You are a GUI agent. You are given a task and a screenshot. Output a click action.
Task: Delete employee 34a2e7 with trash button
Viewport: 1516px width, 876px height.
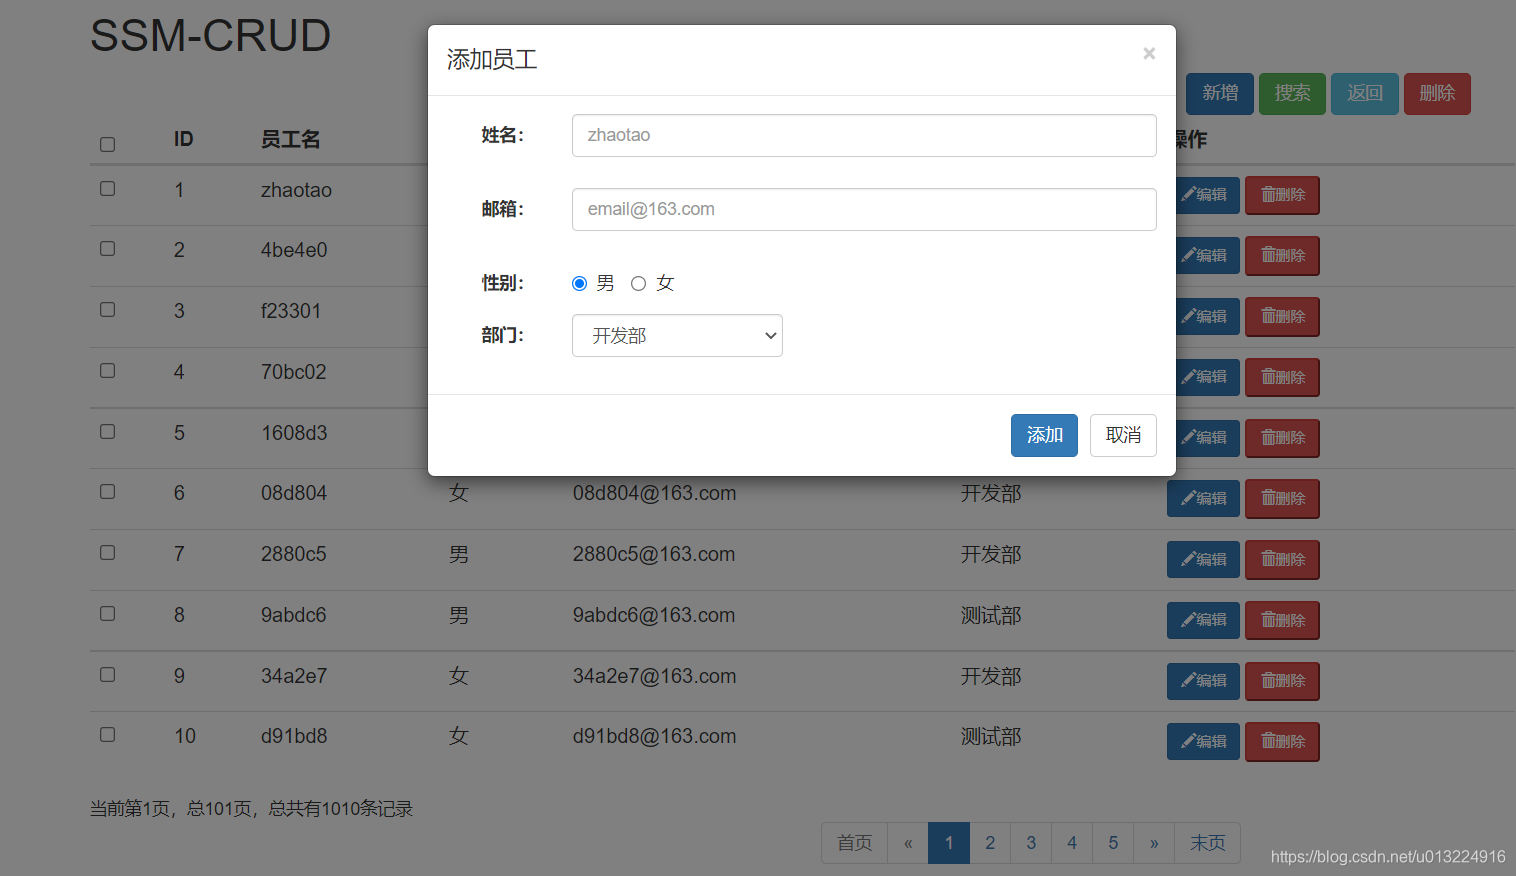click(x=1282, y=681)
